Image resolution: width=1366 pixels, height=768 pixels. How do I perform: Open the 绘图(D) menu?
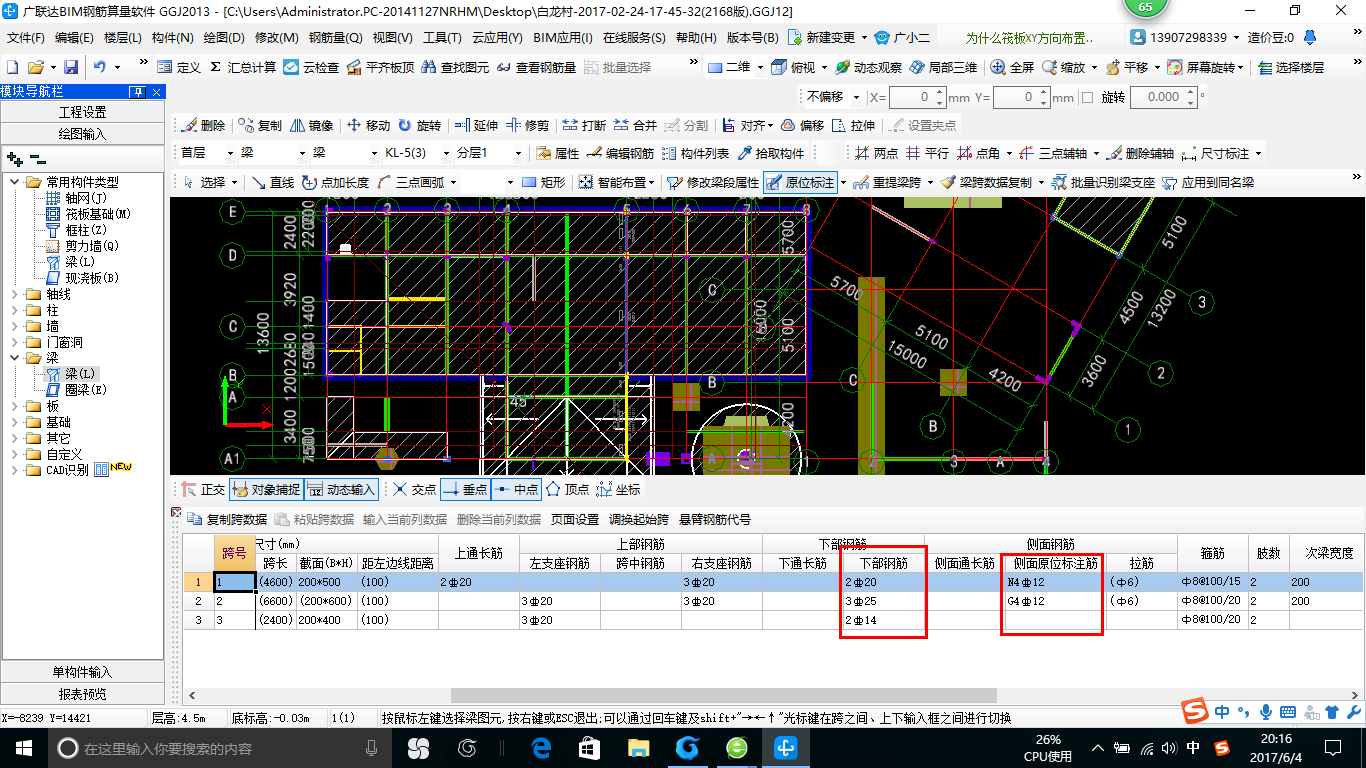click(224, 38)
